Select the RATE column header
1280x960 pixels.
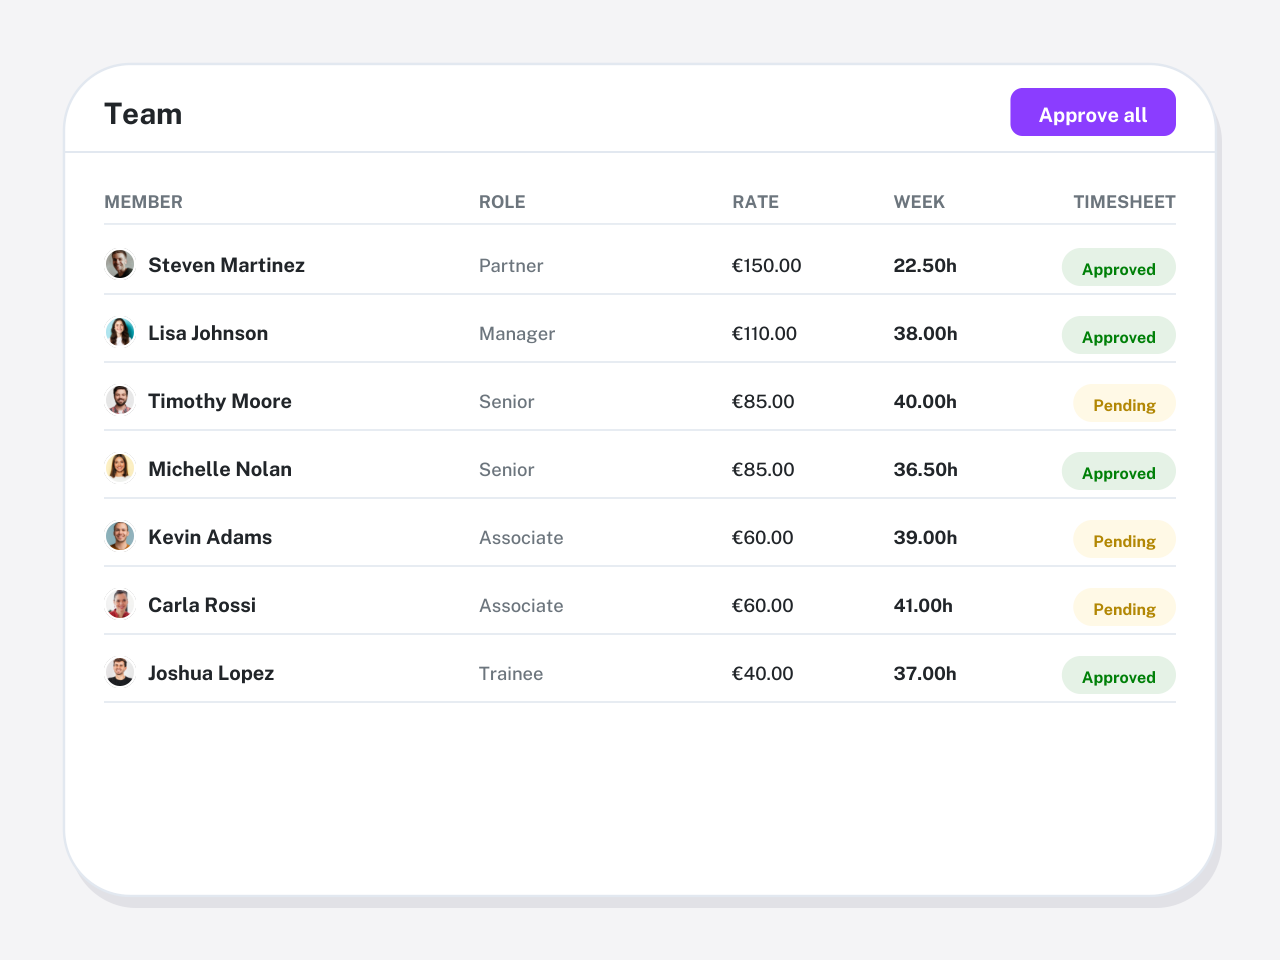pos(756,202)
